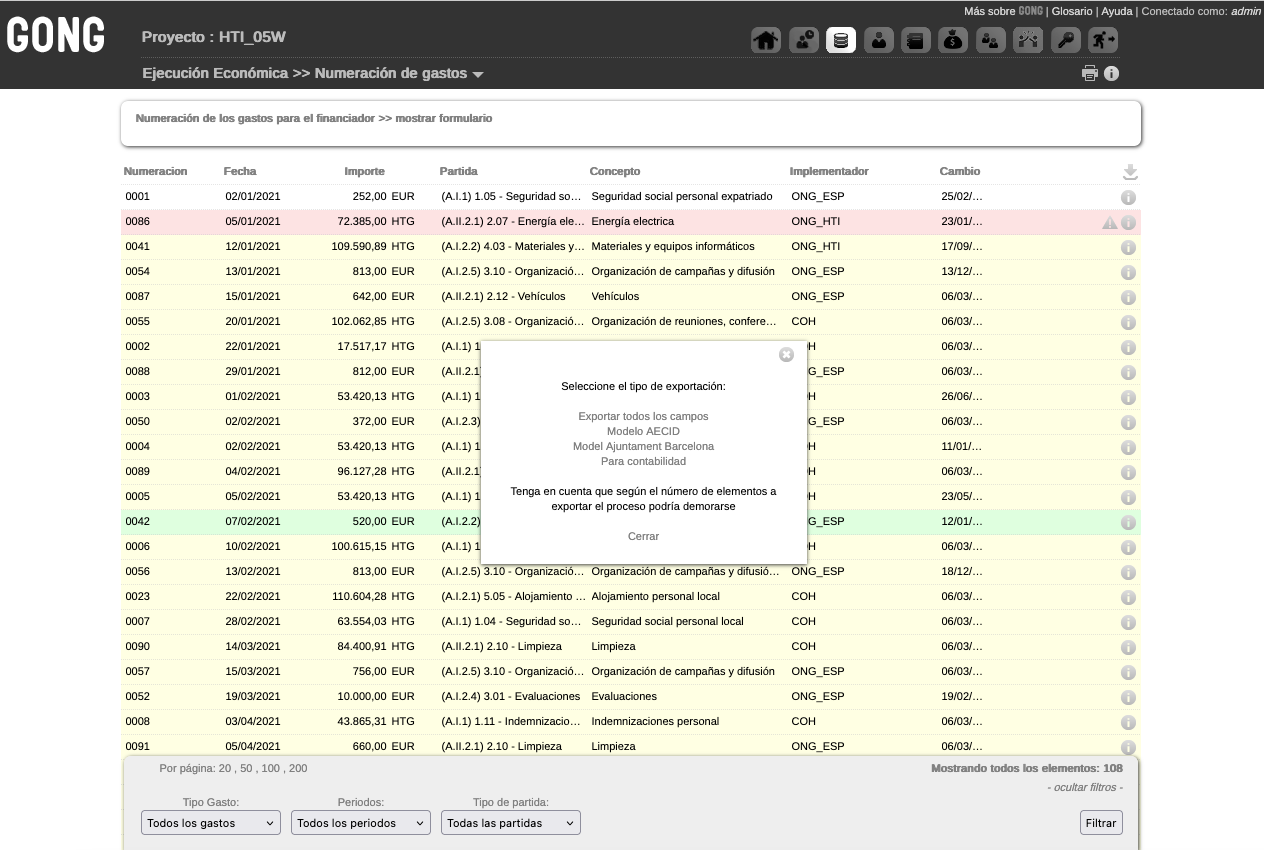The image size is (1264, 850).
Task: Expand the Tipo de partida dropdown
Action: [511, 823]
